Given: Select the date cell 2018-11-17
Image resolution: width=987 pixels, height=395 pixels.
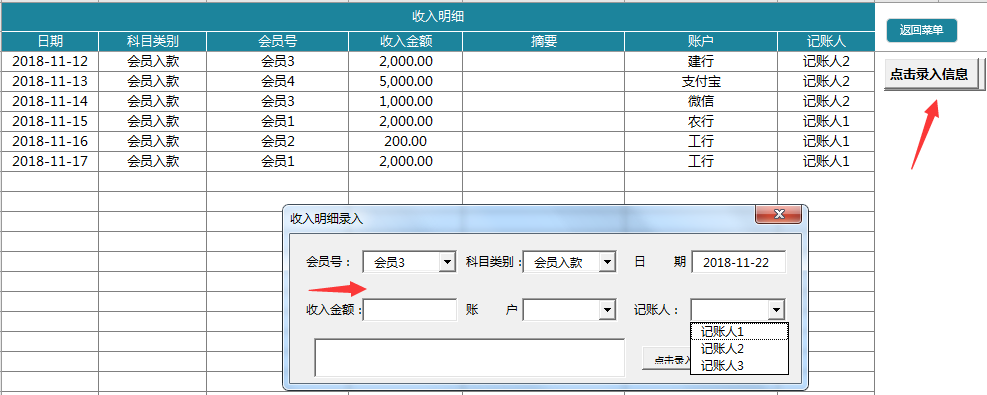Looking at the screenshot, I should pyautogui.click(x=50, y=161).
